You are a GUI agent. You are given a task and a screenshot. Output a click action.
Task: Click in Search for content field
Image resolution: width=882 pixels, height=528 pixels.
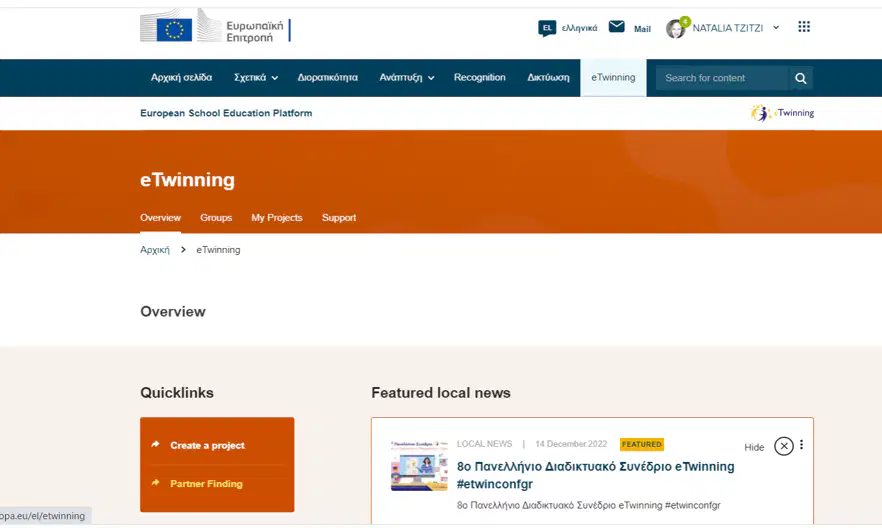pos(722,78)
